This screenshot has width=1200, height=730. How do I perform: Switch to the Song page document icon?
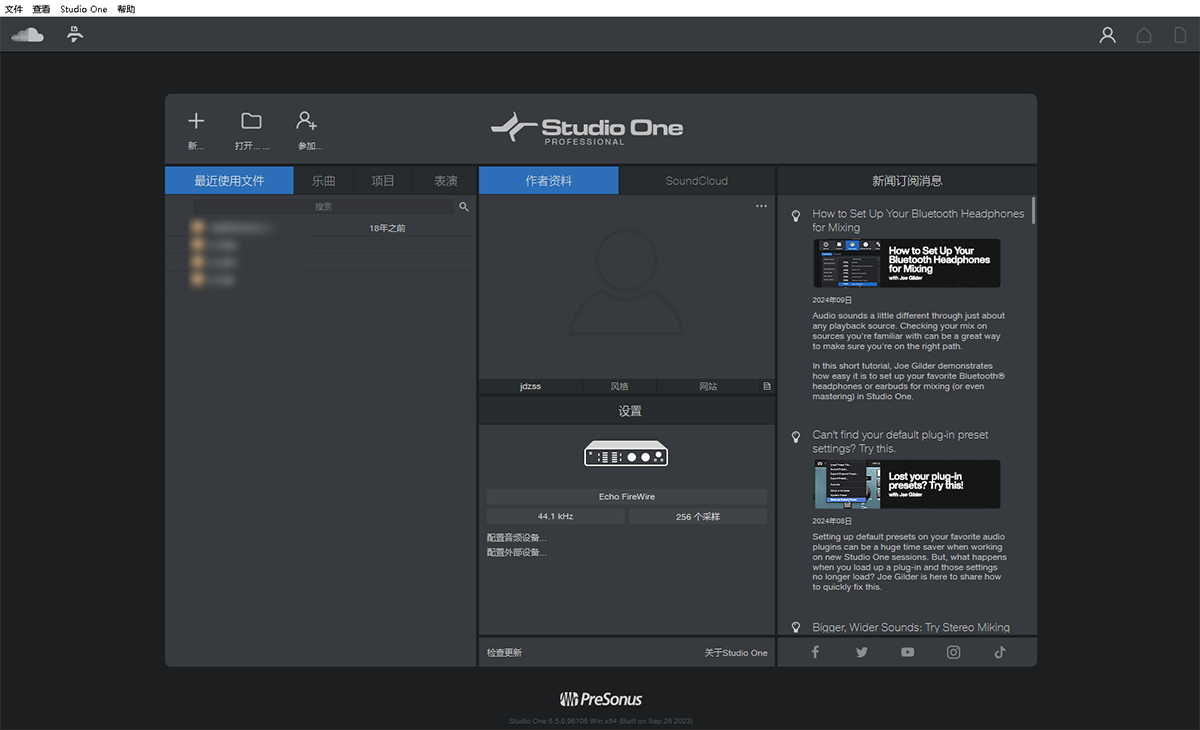pyautogui.click(x=1180, y=35)
